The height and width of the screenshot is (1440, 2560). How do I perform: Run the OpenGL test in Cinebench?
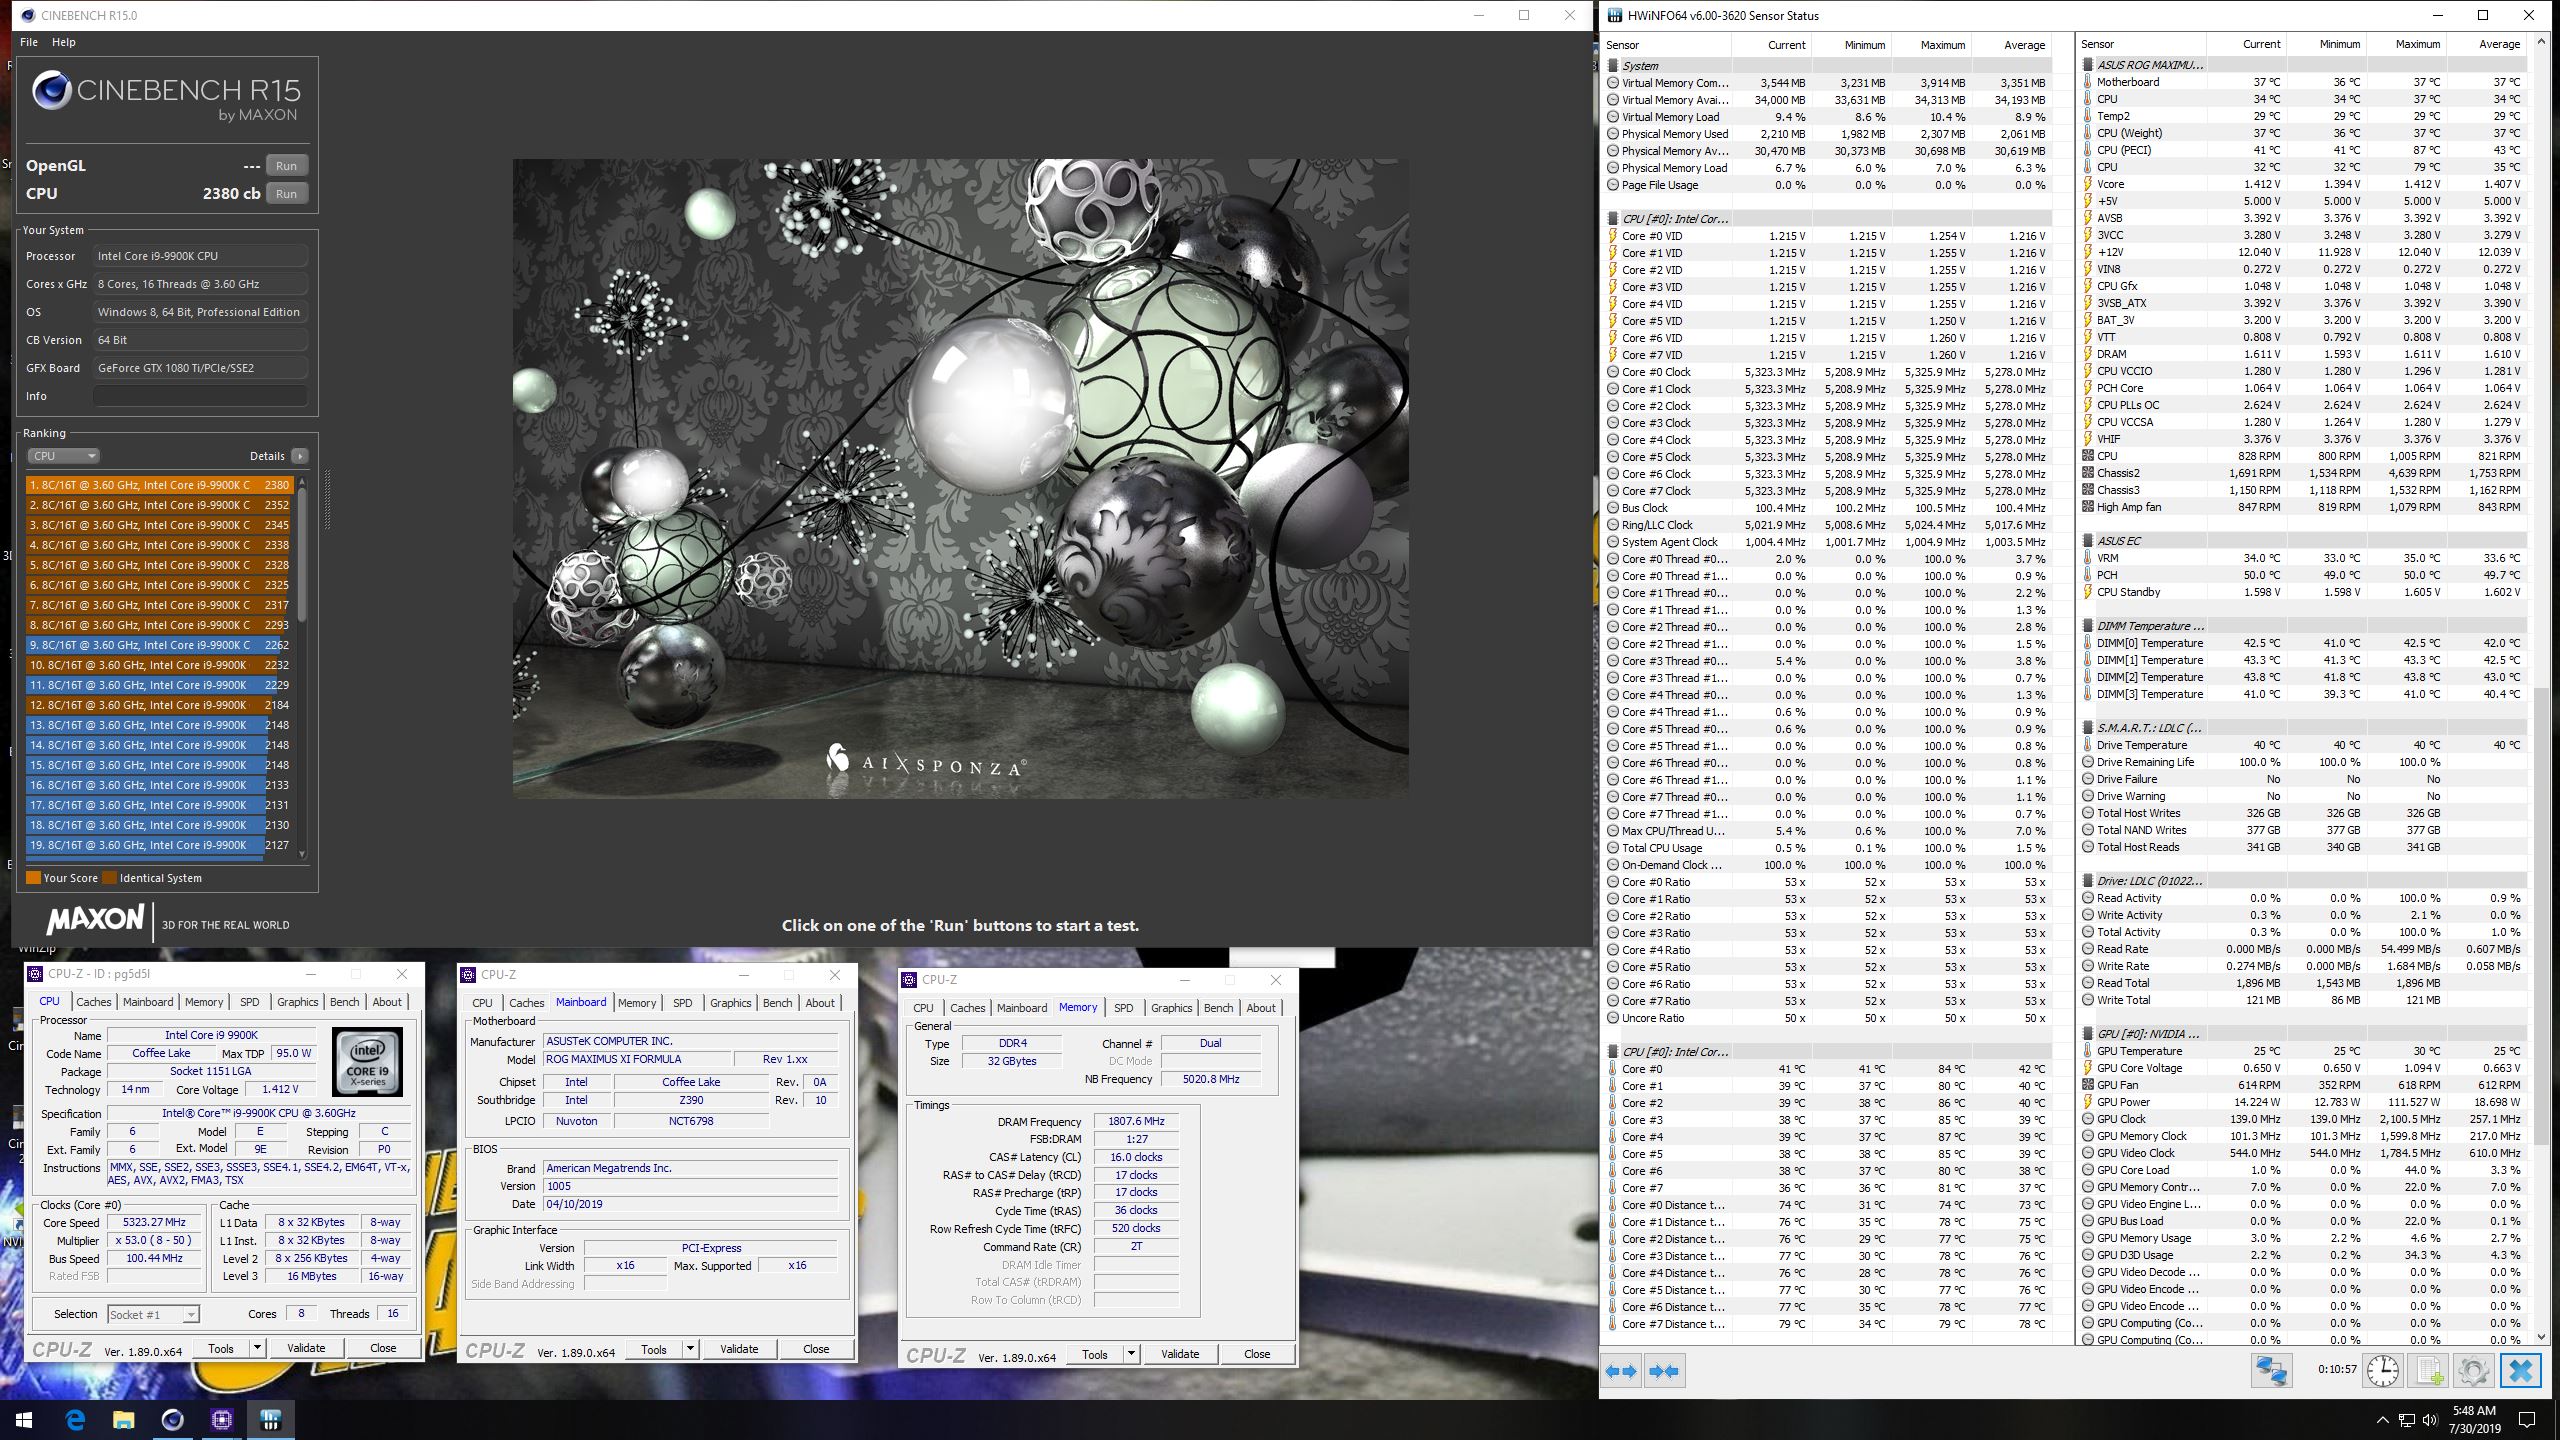click(287, 166)
